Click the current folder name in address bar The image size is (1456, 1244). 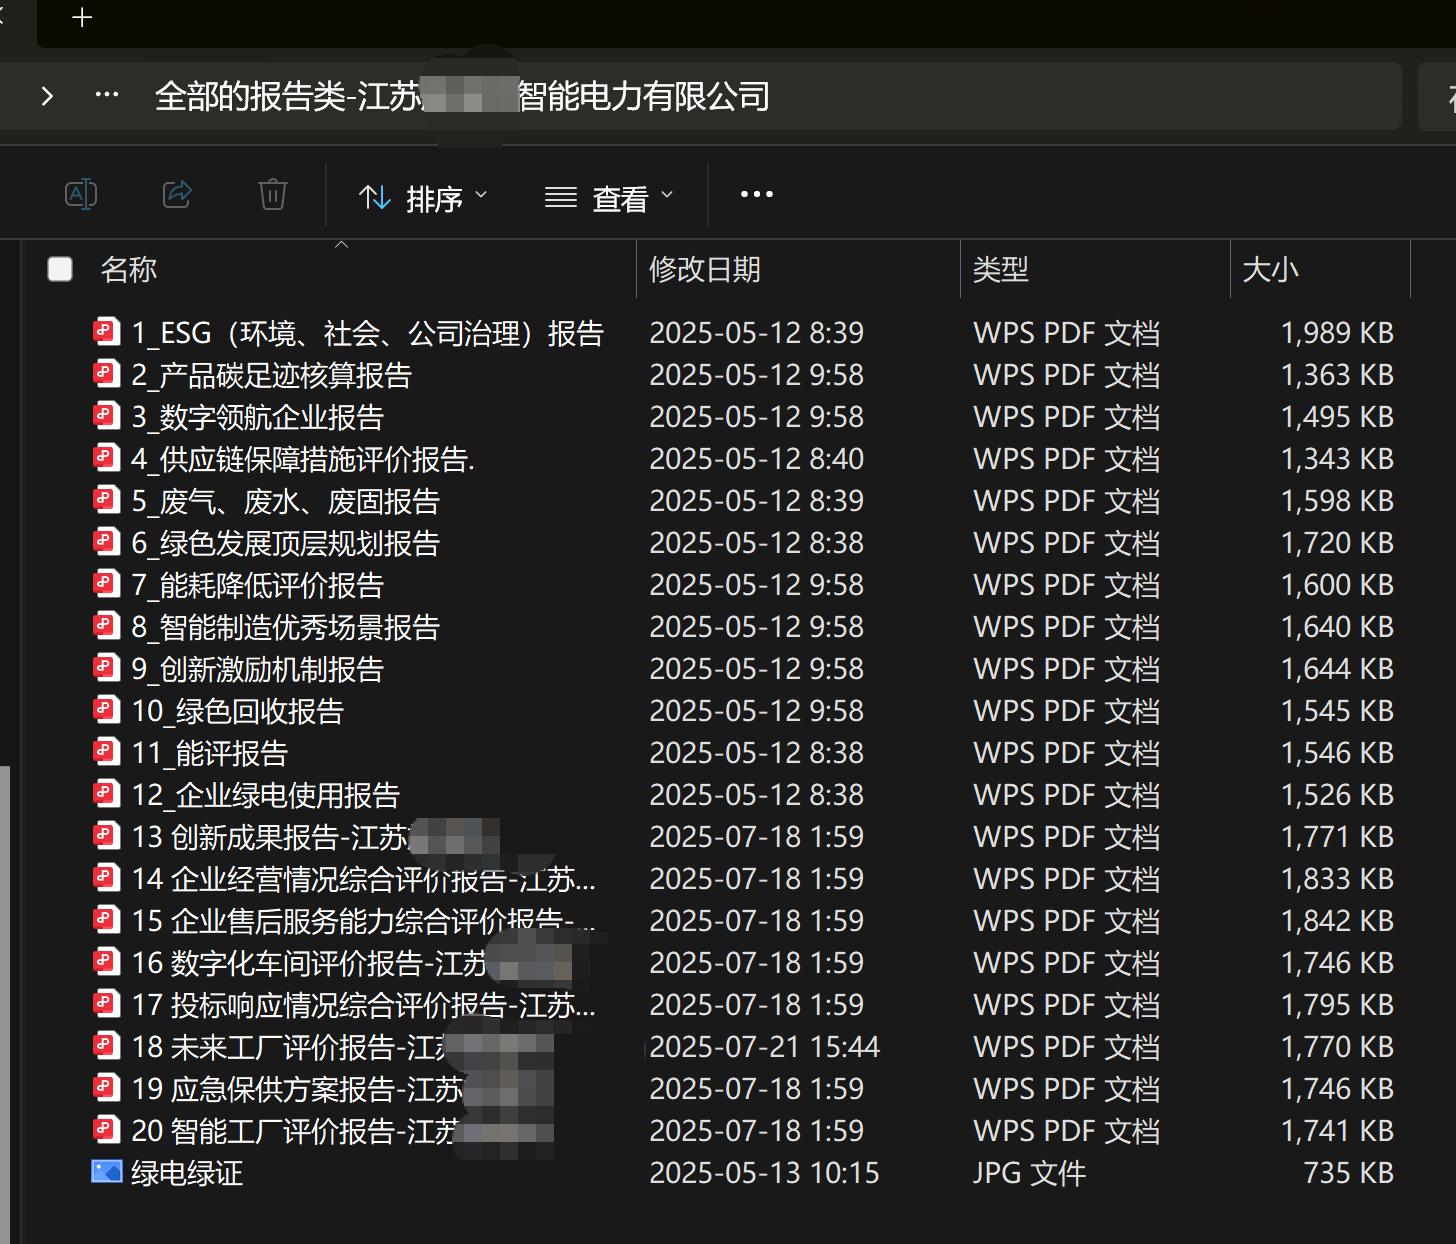(462, 96)
